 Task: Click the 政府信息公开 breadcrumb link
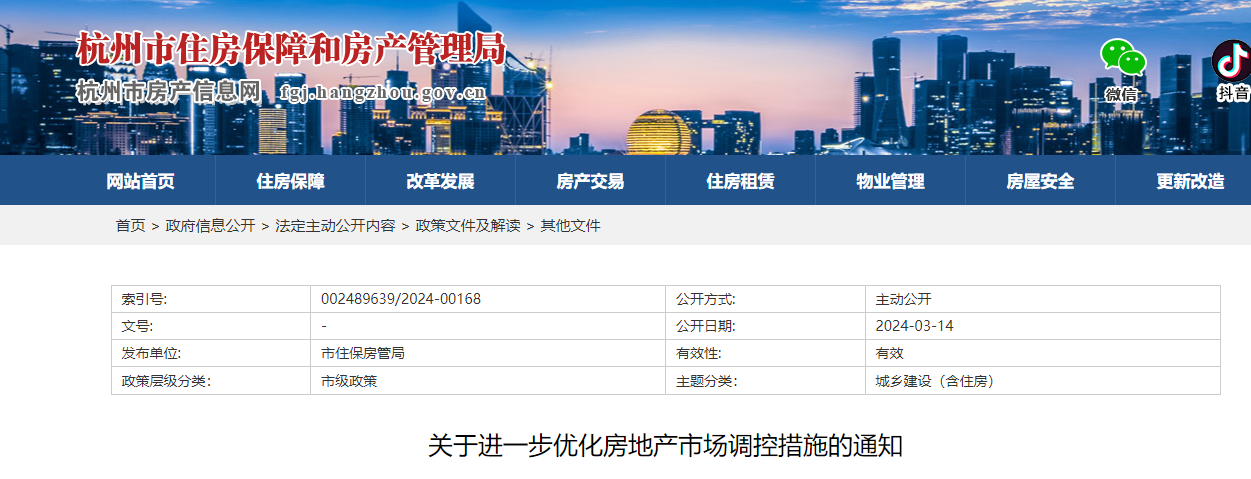tap(210, 226)
